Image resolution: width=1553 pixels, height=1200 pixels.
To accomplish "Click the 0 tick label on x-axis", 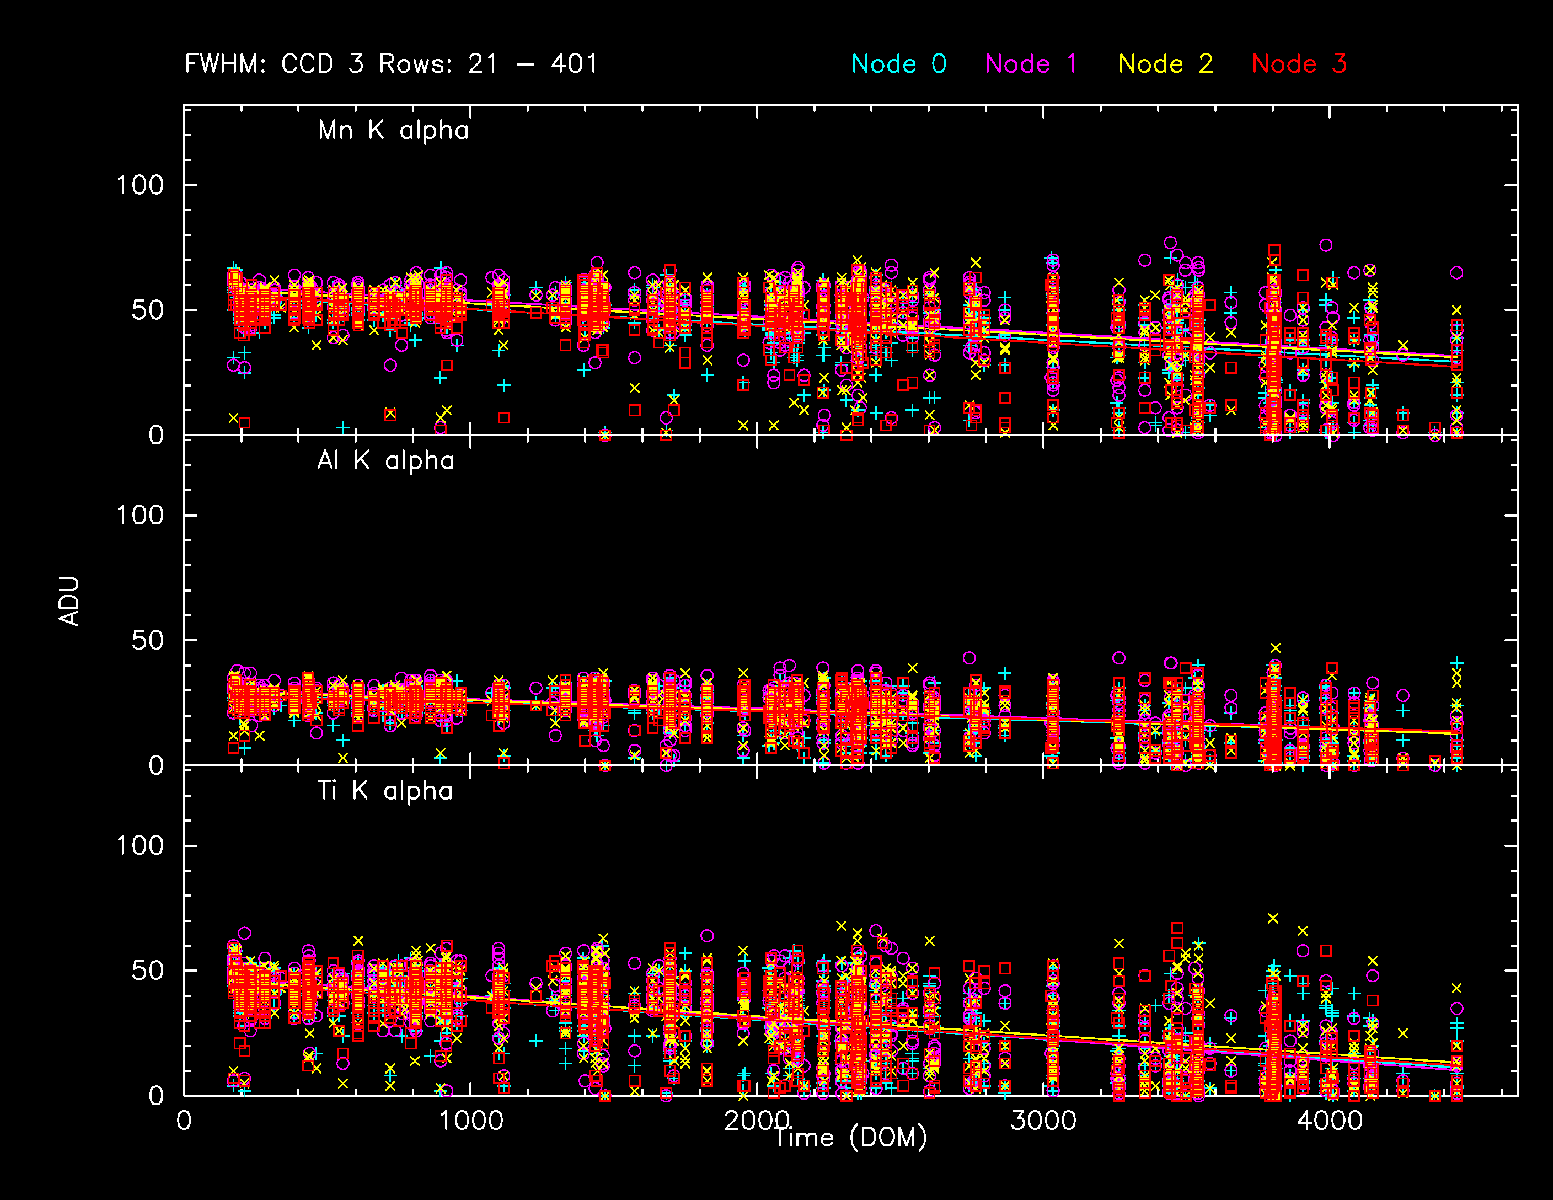I will tap(184, 1120).
